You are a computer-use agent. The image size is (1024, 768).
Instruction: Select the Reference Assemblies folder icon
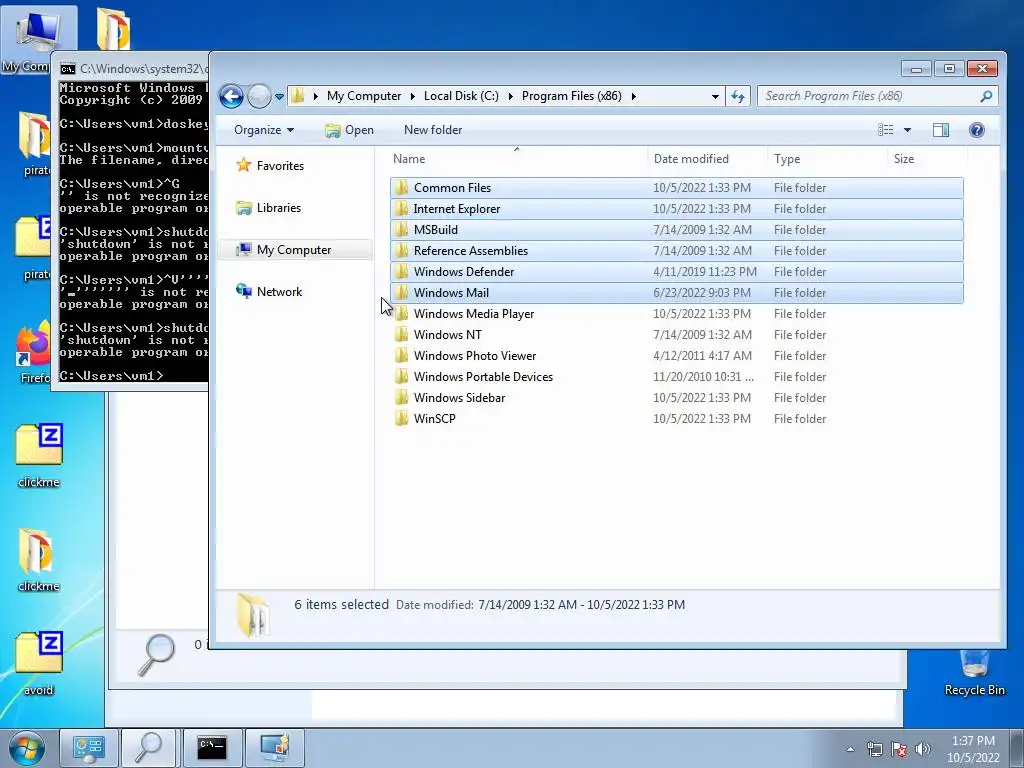click(401, 250)
